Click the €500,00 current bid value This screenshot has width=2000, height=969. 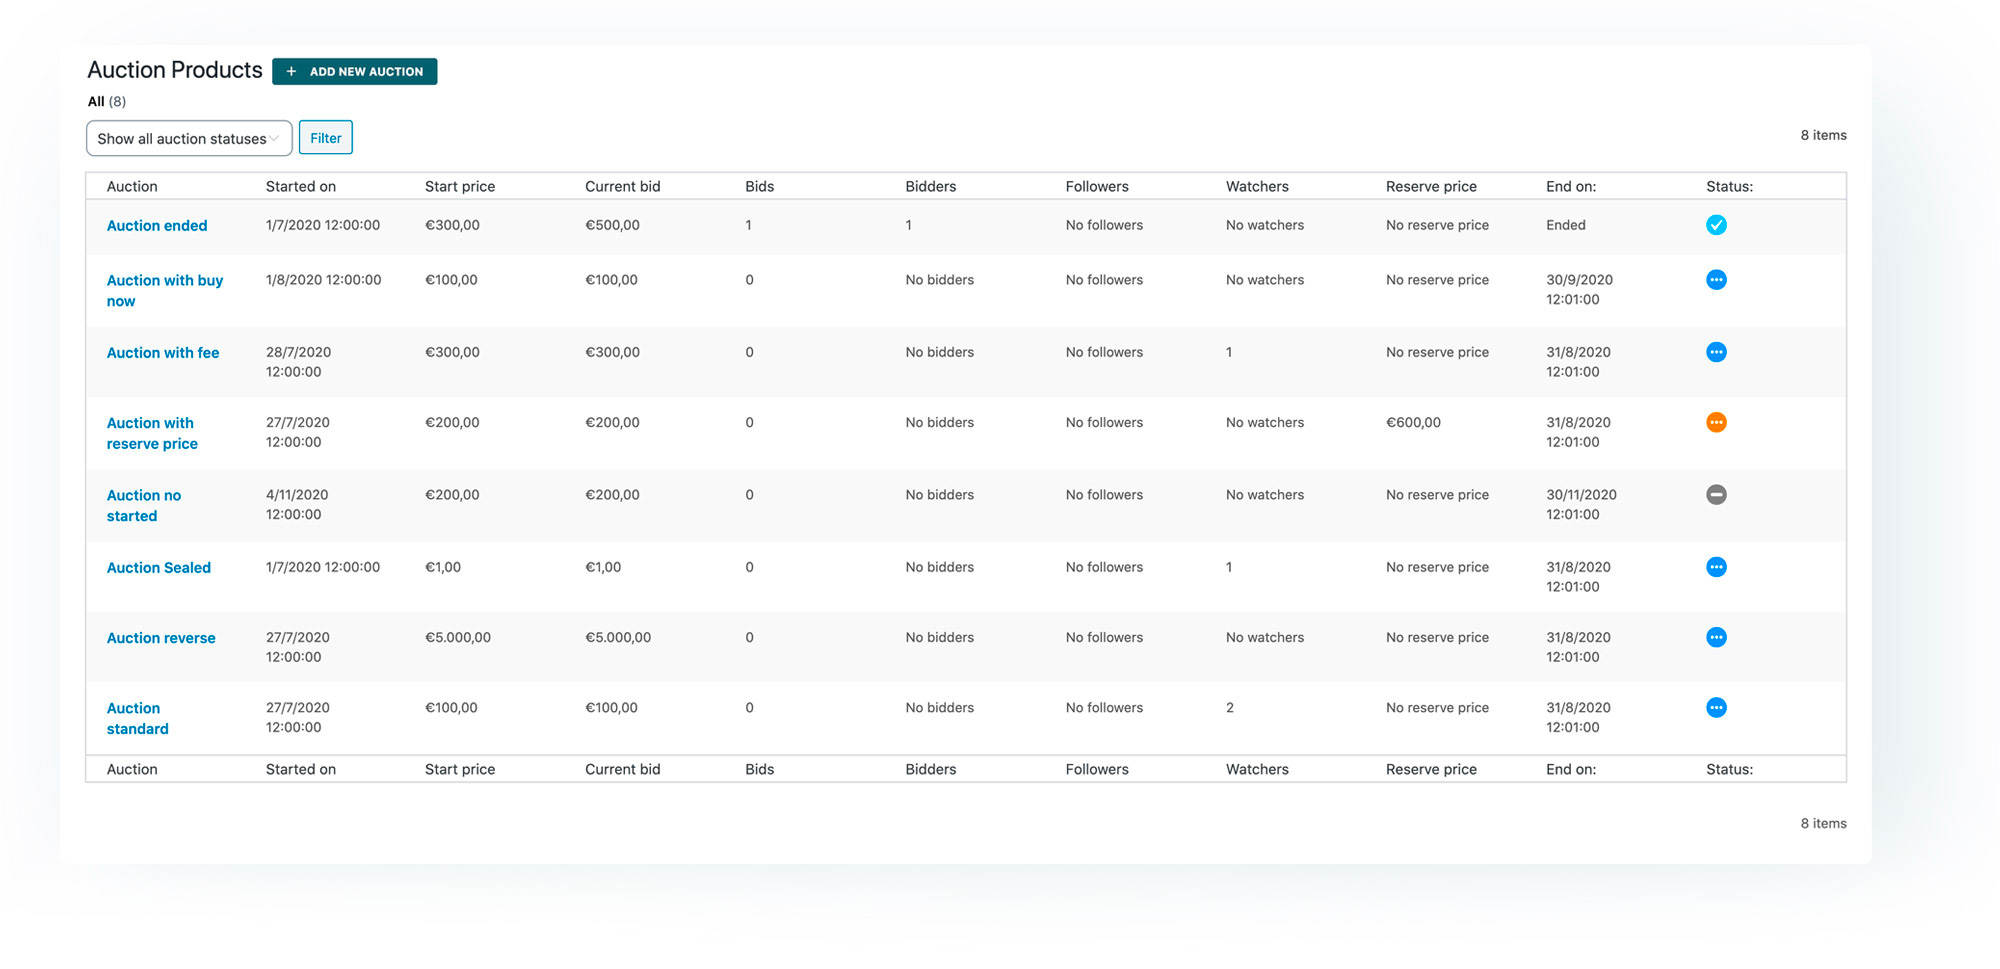pos(612,225)
